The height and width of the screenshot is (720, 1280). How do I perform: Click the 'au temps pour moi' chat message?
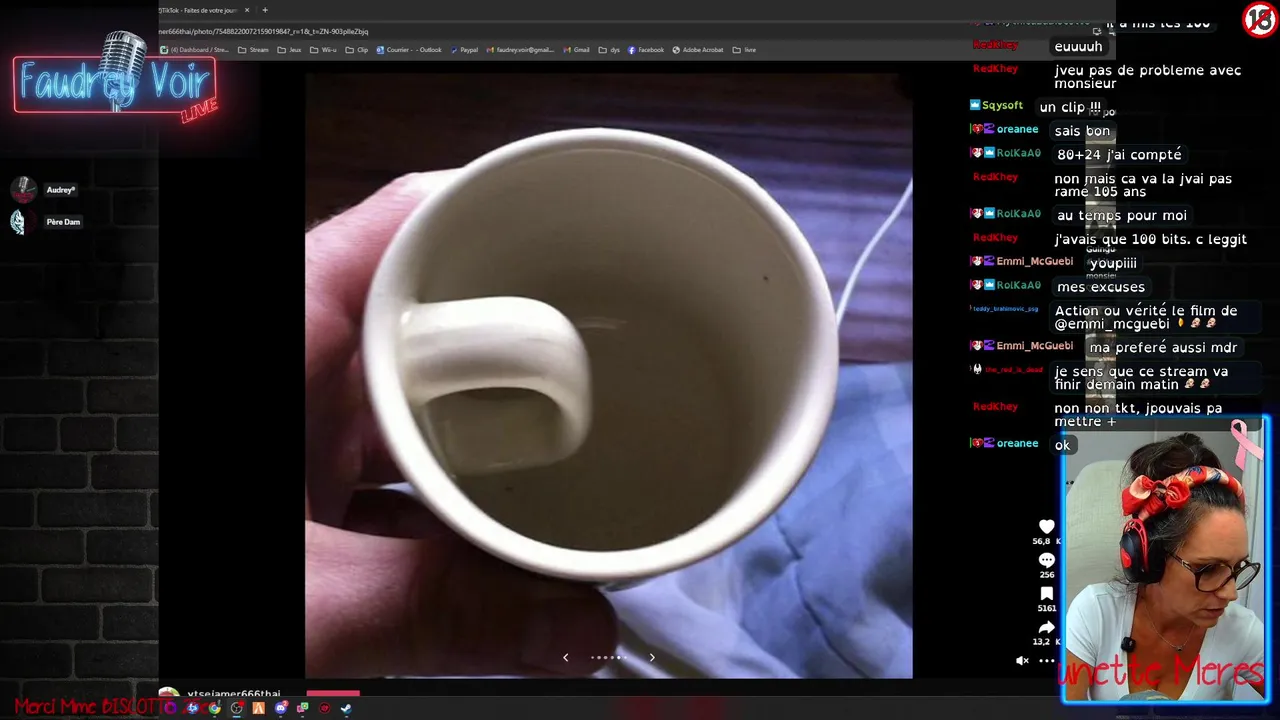click(1122, 215)
